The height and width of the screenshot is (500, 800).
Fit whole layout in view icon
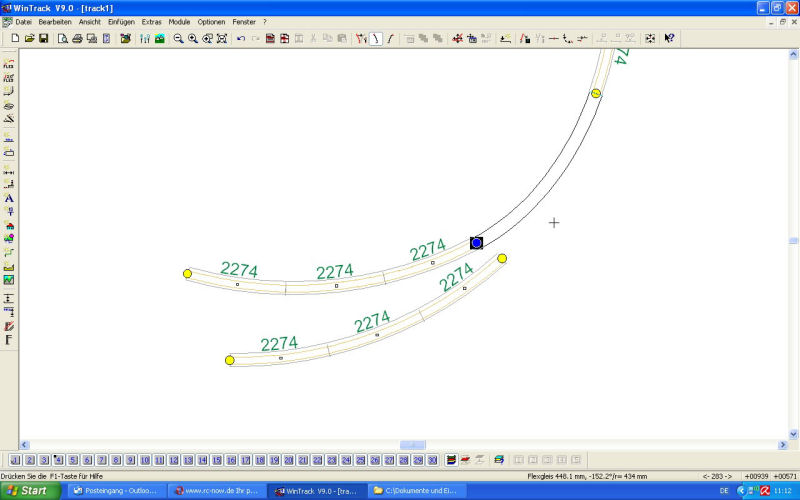click(x=222, y=38)
